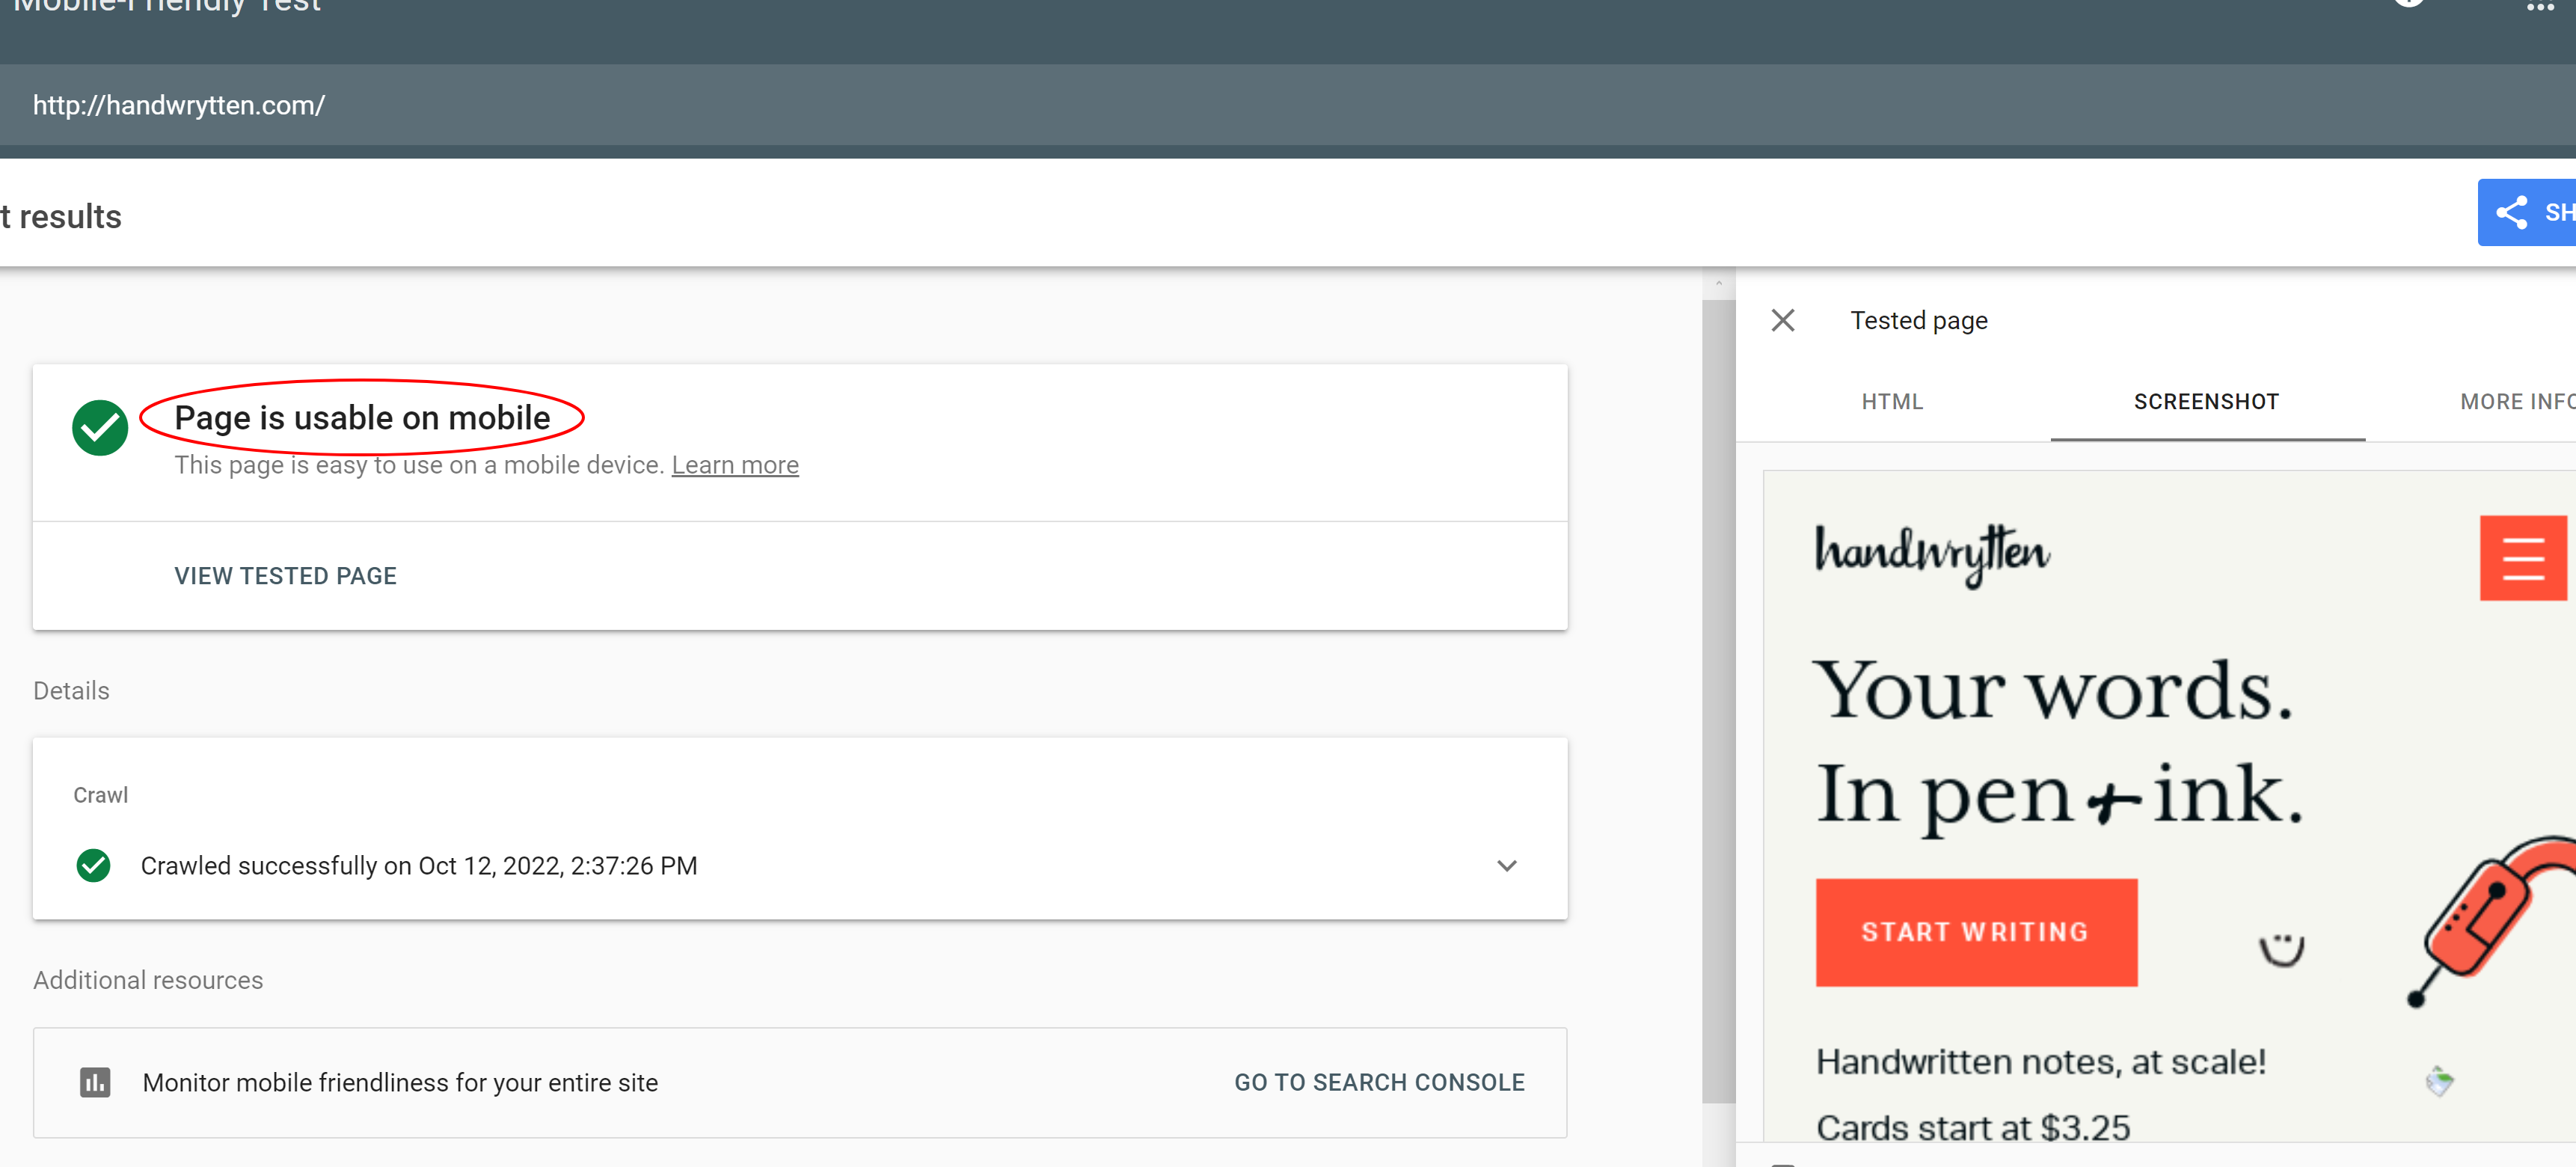The image size is (2576, 1167).
Task: Click GO TO SEARCH CONSOLE
Action: point(1380,1082)
